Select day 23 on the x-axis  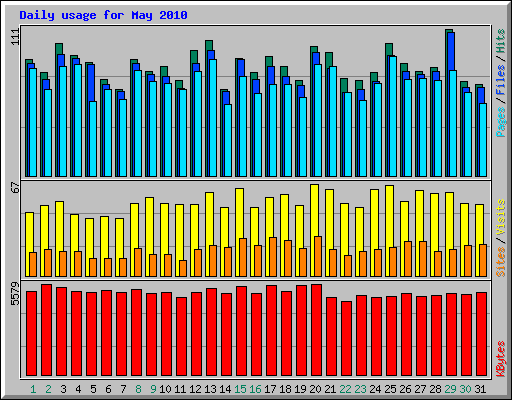click(x=360, y=389)
